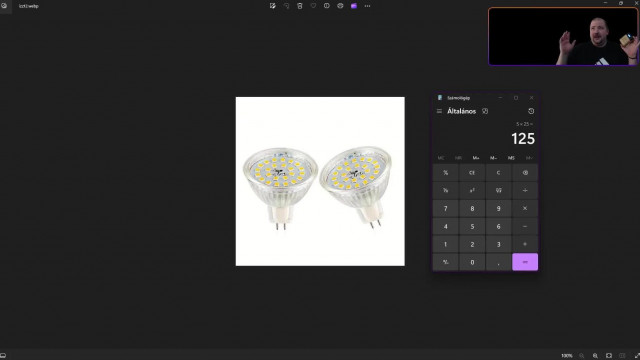The height and width of the screenshot is (360, 640).
Task: Click the MS memory store button
Action: pyautogui.click(x=511, y=158)
